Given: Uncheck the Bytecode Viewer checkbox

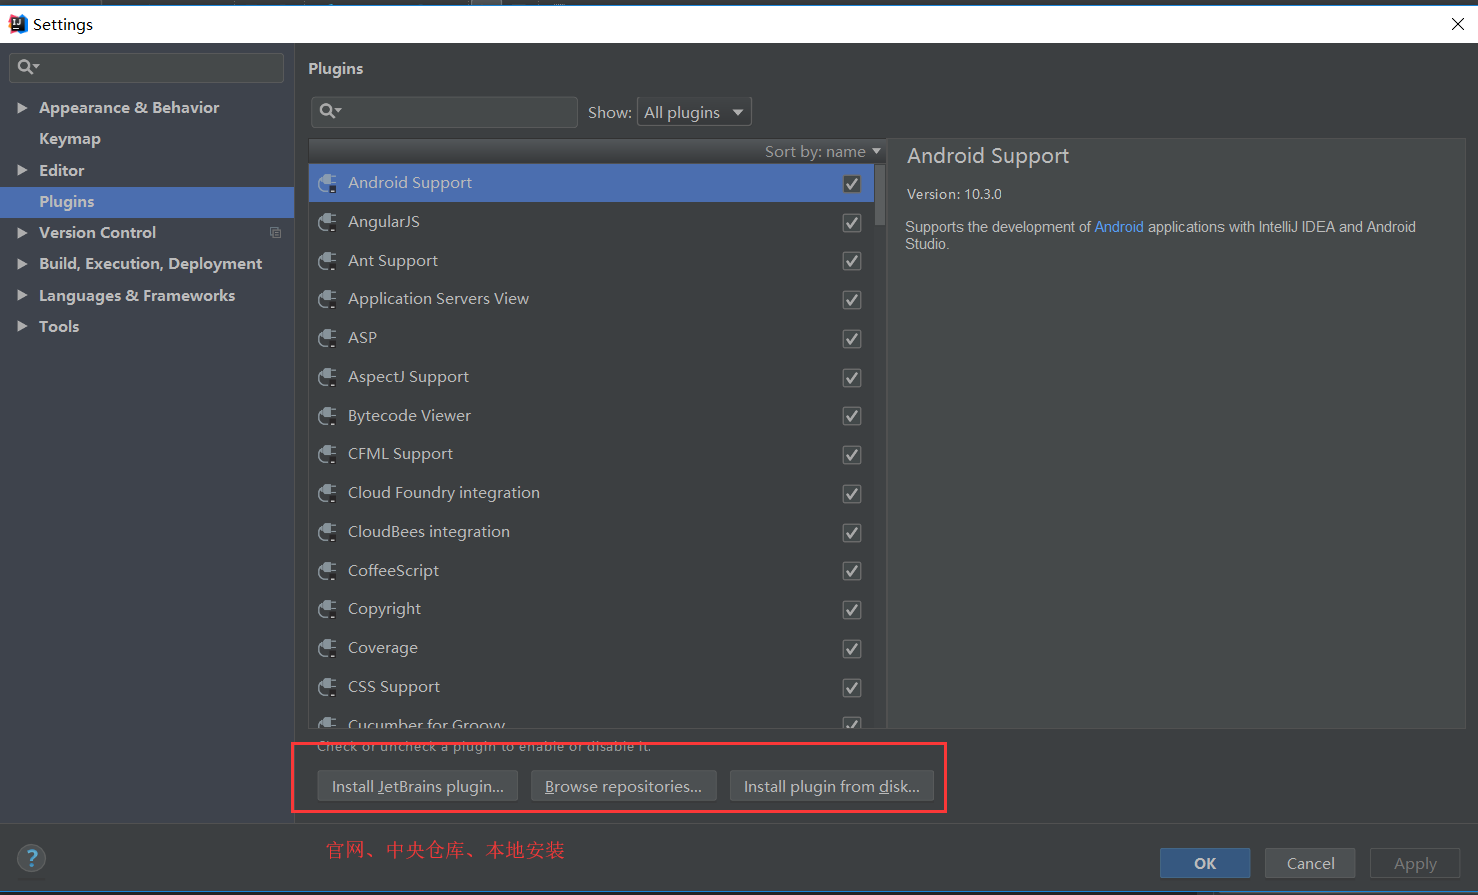Looking at the screenshot, I should point(852,416).
